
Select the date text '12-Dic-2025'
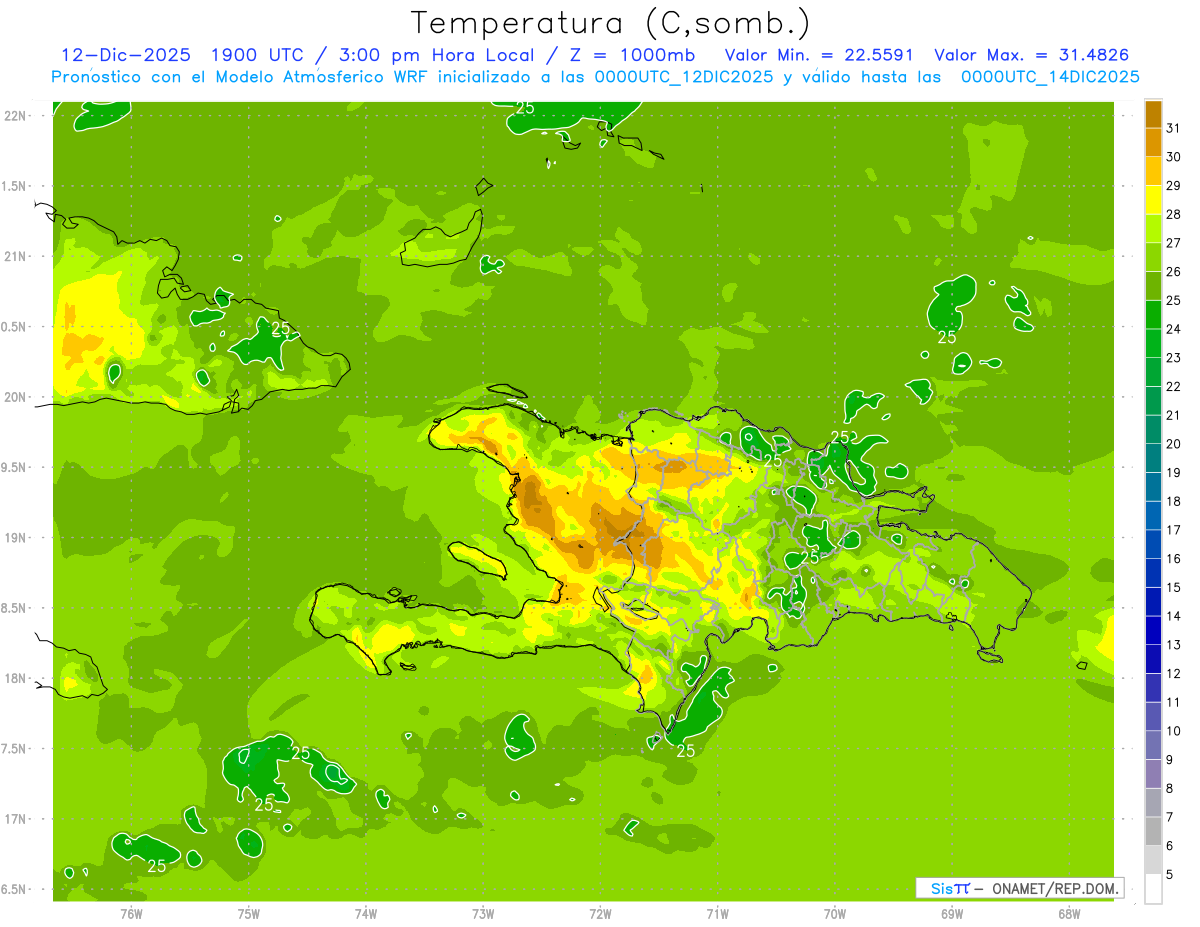pos(126,54)
